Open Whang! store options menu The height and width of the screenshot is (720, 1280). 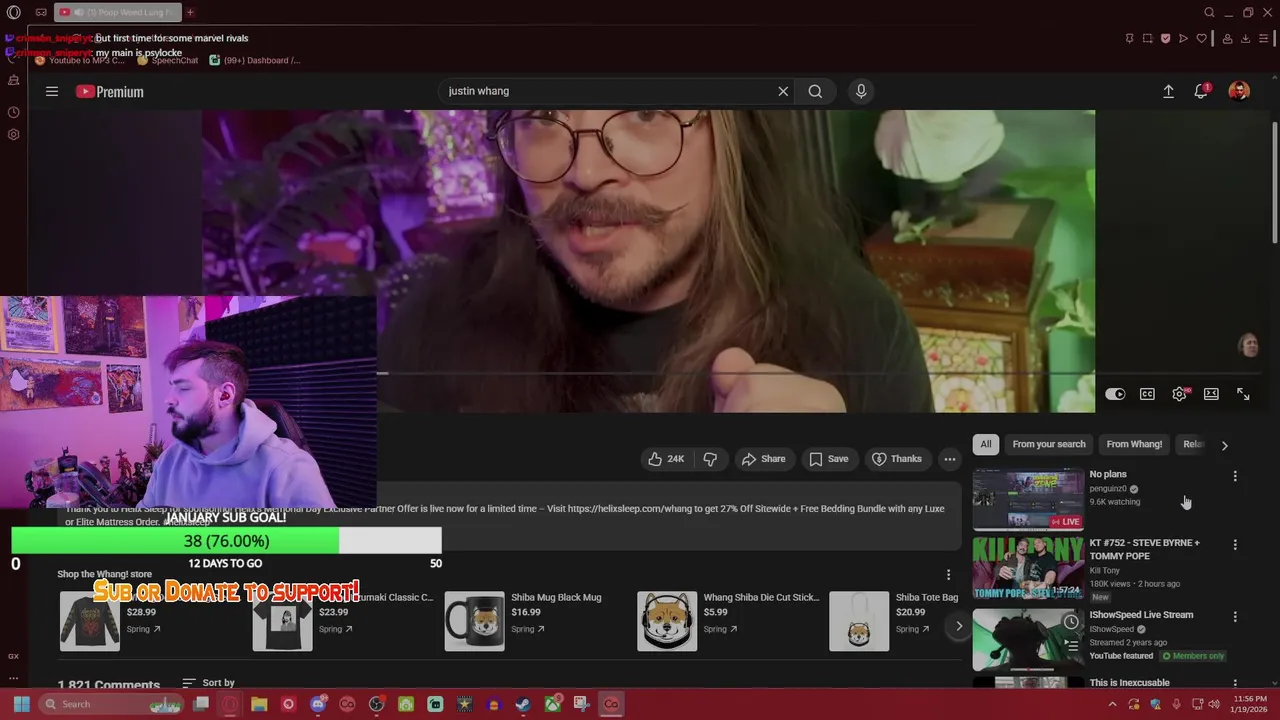[948, 575]
